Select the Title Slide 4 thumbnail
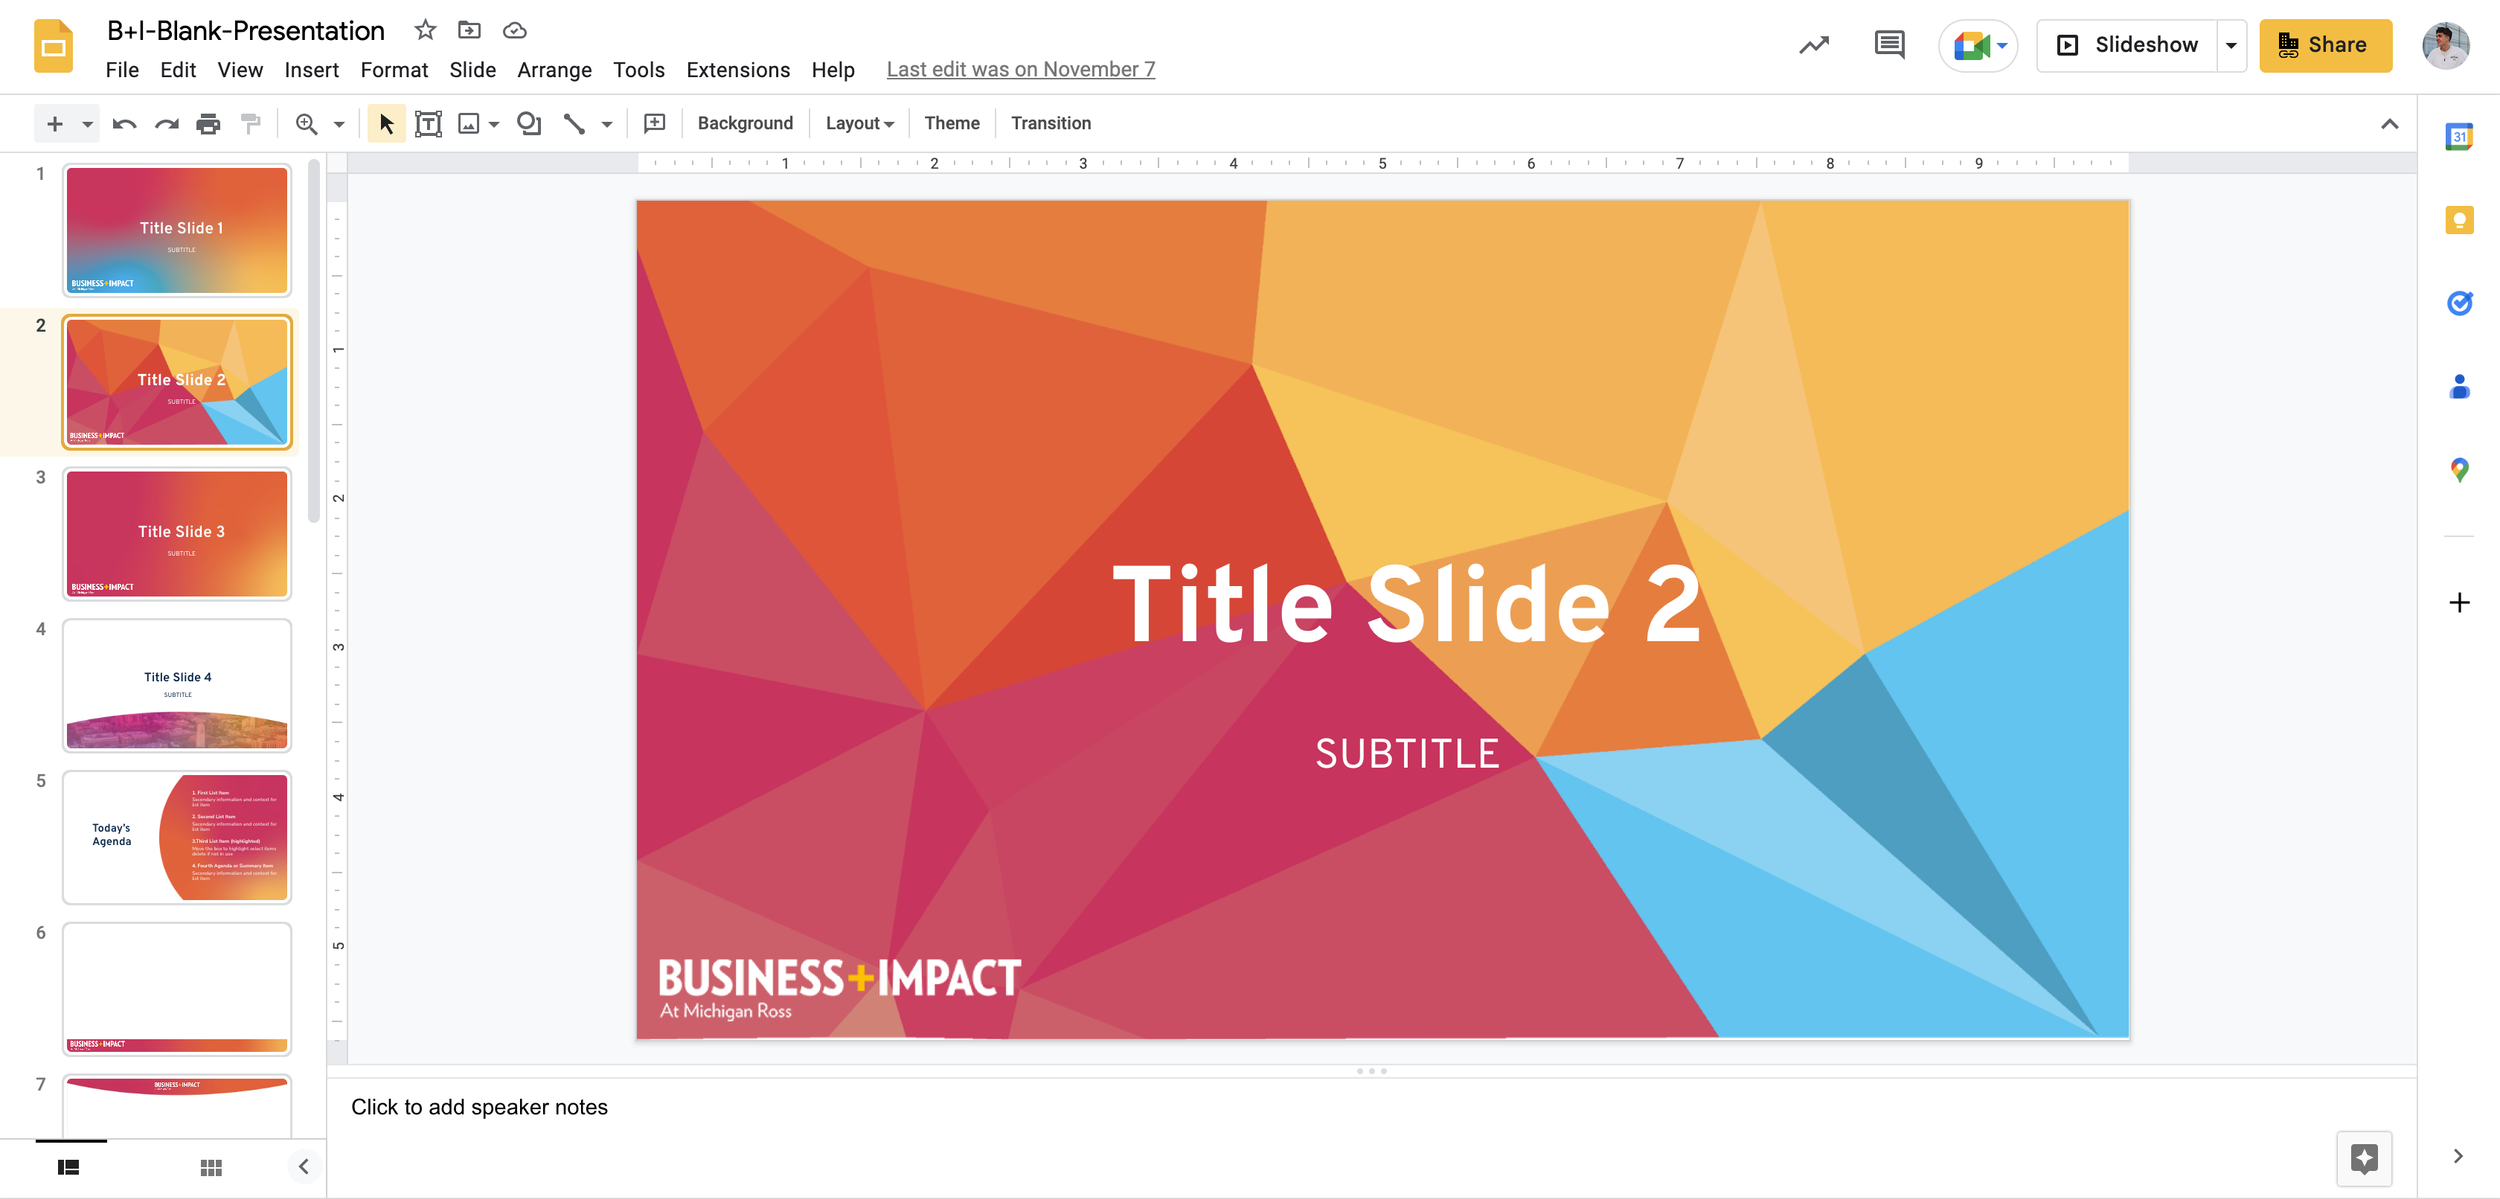The height and width of the screenshot is (1199, 2500). 177,685
